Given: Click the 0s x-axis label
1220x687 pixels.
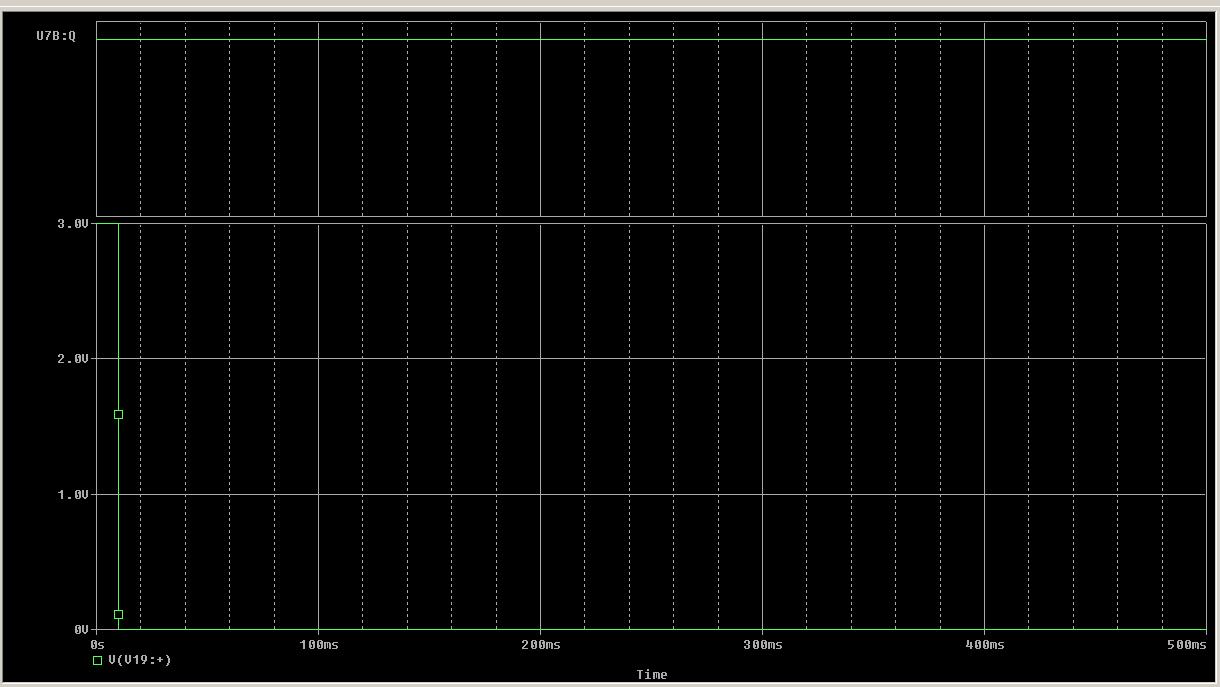Looking at the screenshot, I should pyautogui.click(x=97, y=645).
